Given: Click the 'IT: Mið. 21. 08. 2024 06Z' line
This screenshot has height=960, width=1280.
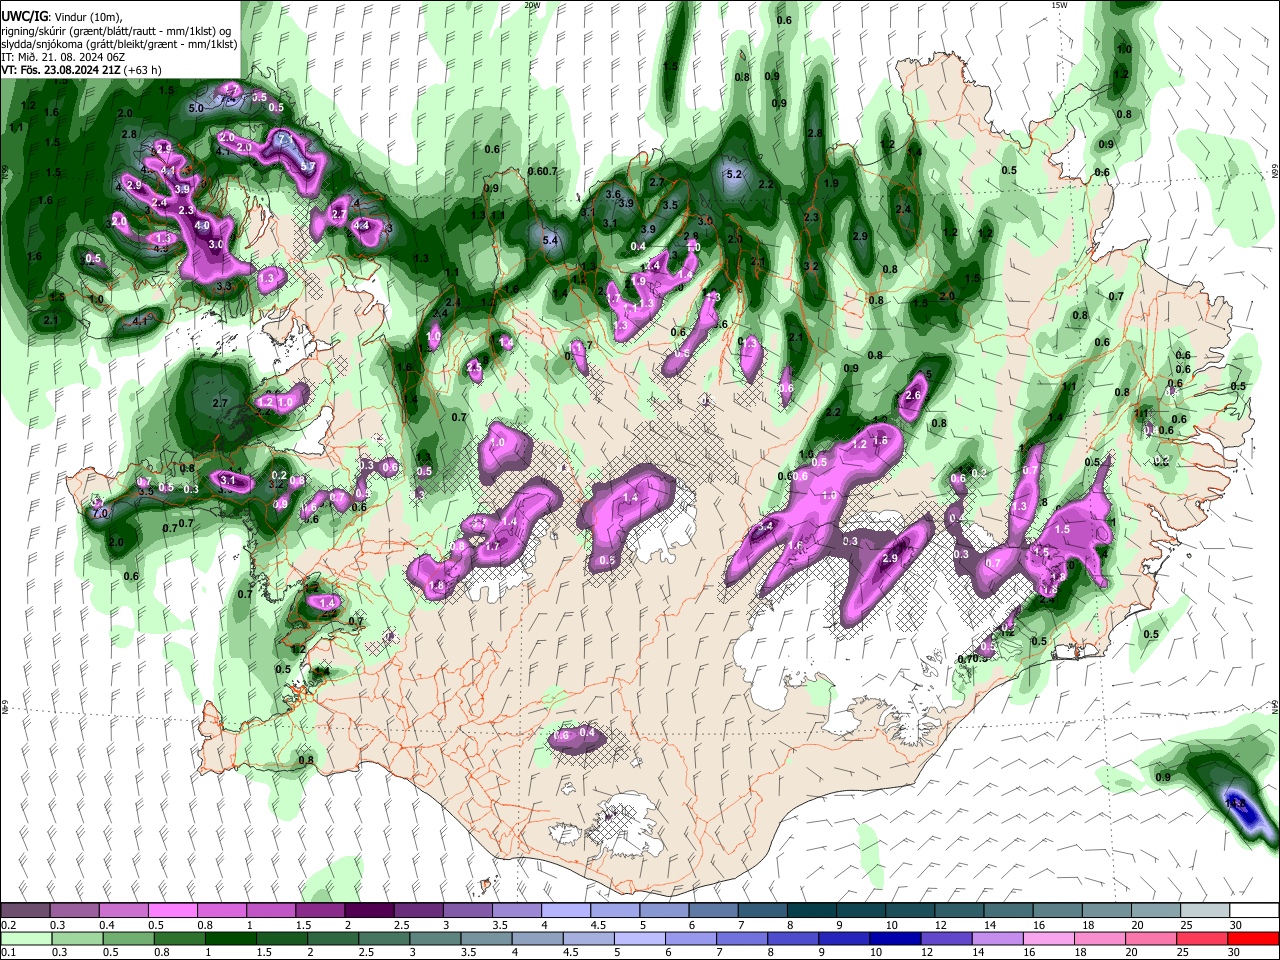Looking at the screenshot, I should 62,57.
